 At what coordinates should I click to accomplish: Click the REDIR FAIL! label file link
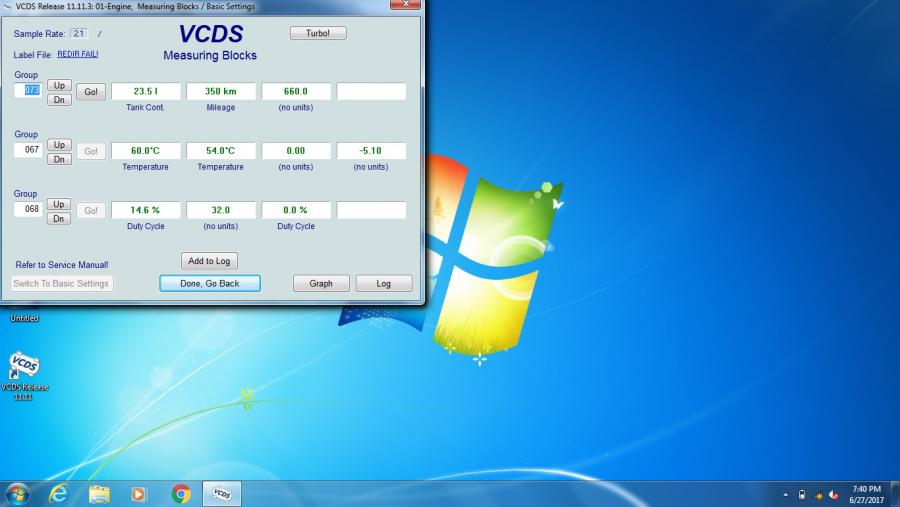tap(78, 54)
